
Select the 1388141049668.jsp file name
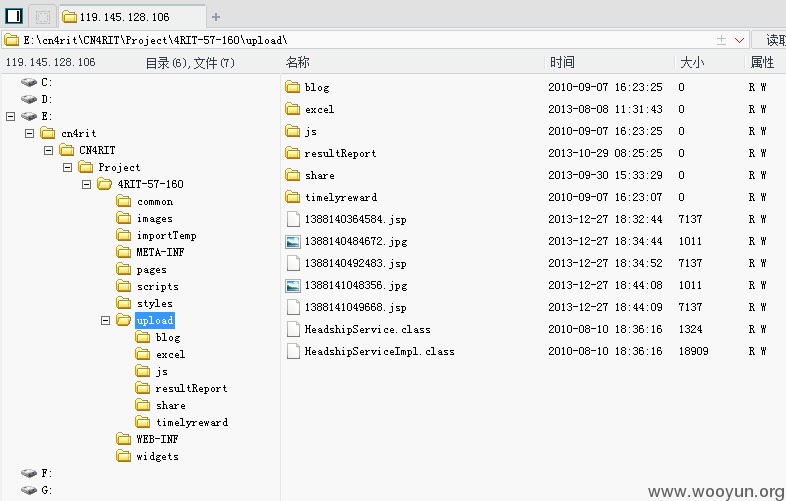(355, 307)
